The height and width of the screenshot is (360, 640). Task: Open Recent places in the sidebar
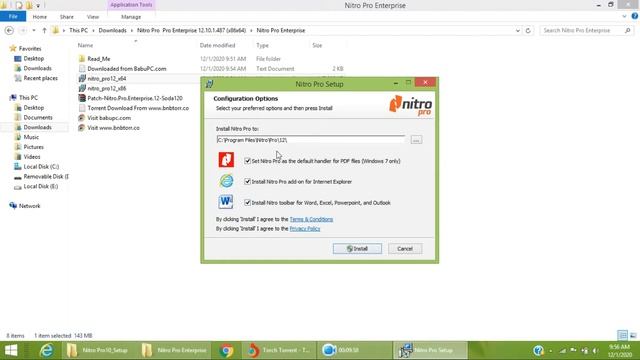(x=40, y=78)
